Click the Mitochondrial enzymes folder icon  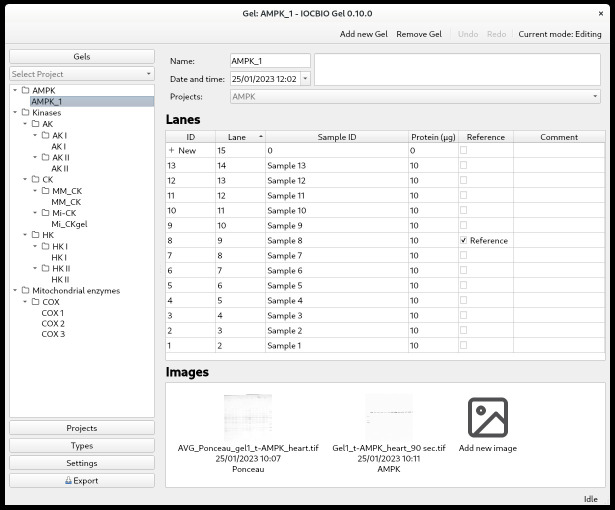(25, 290)
